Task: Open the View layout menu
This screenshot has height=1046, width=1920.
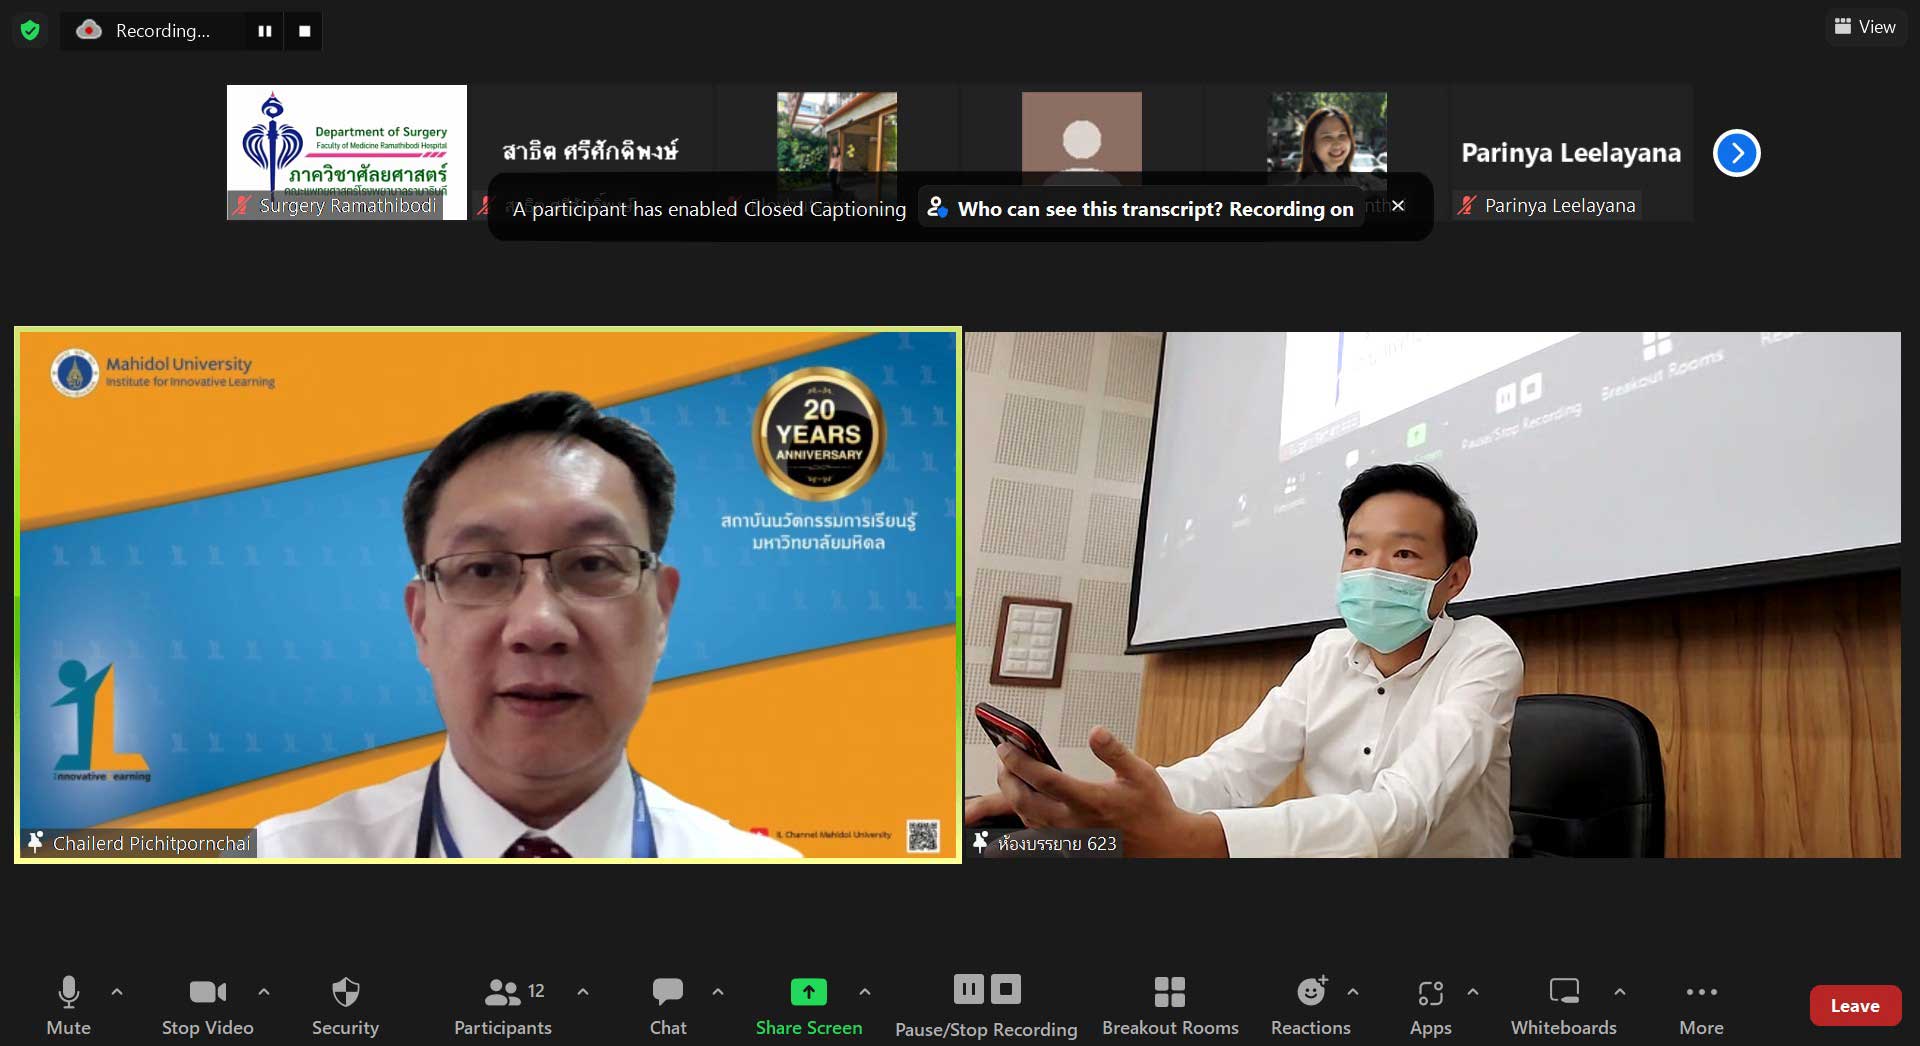Action: pos(1865,27)
